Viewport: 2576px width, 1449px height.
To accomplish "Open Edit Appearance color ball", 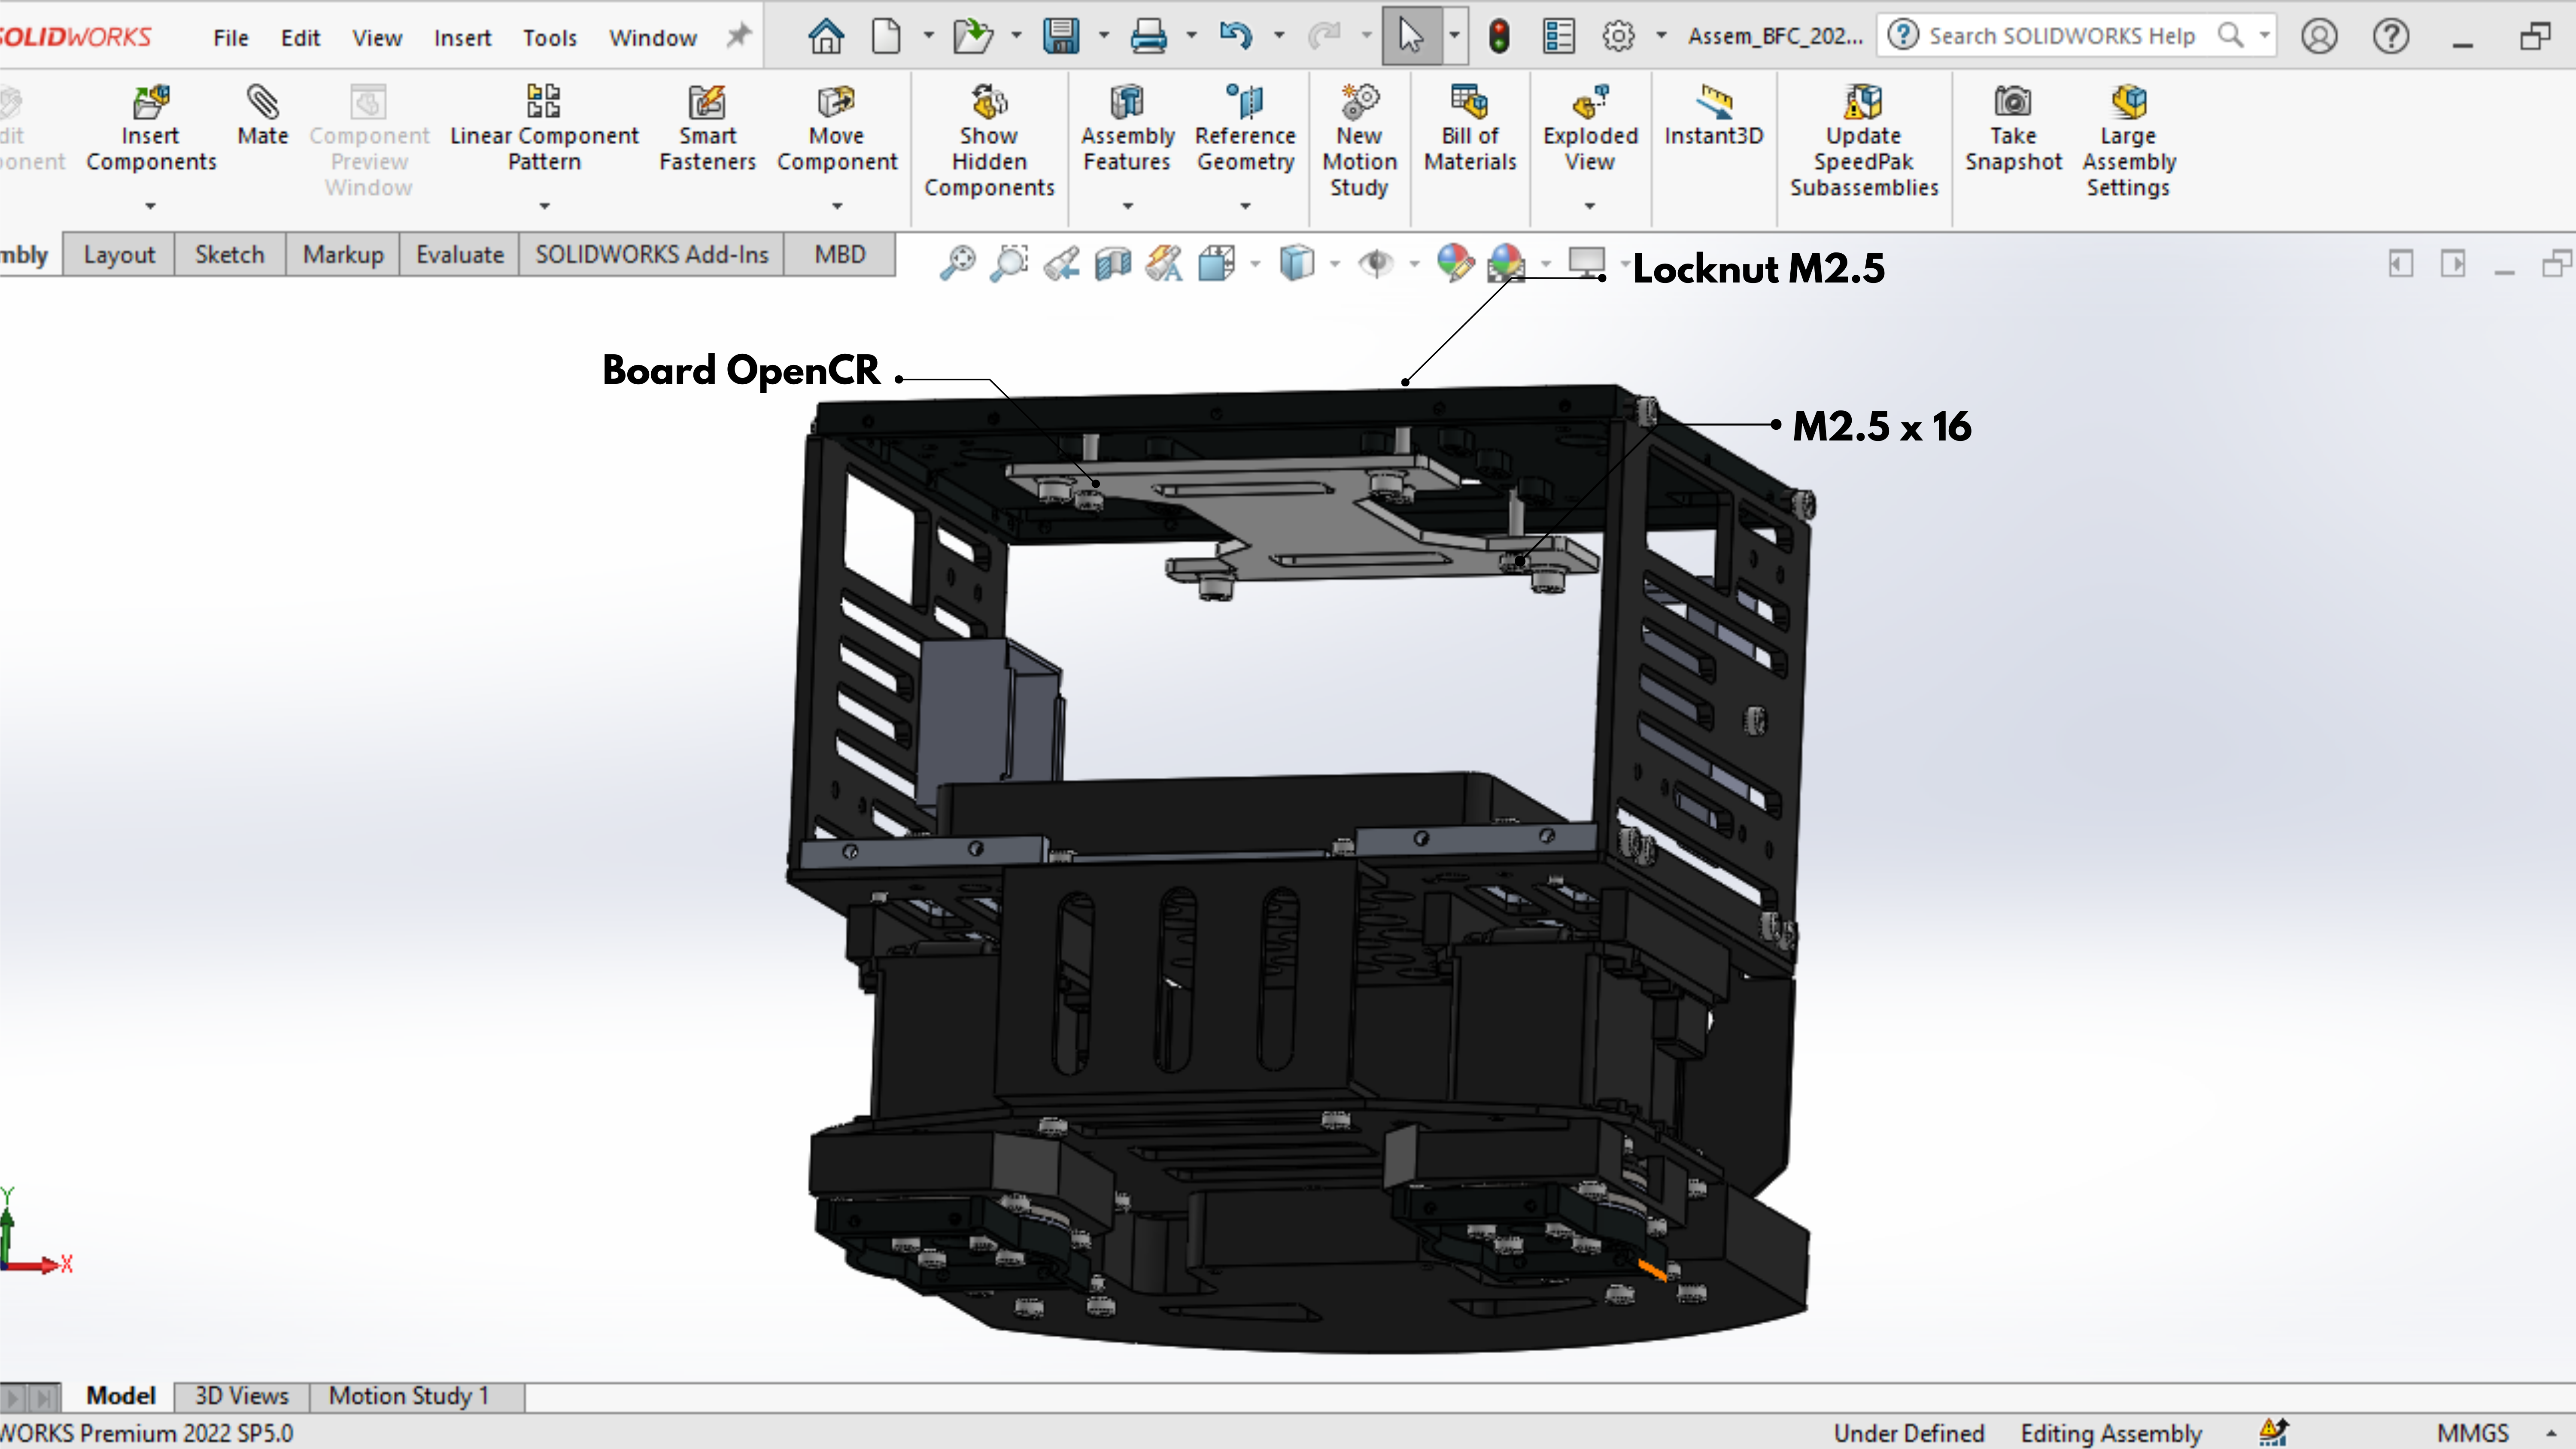I will 1455,263.
